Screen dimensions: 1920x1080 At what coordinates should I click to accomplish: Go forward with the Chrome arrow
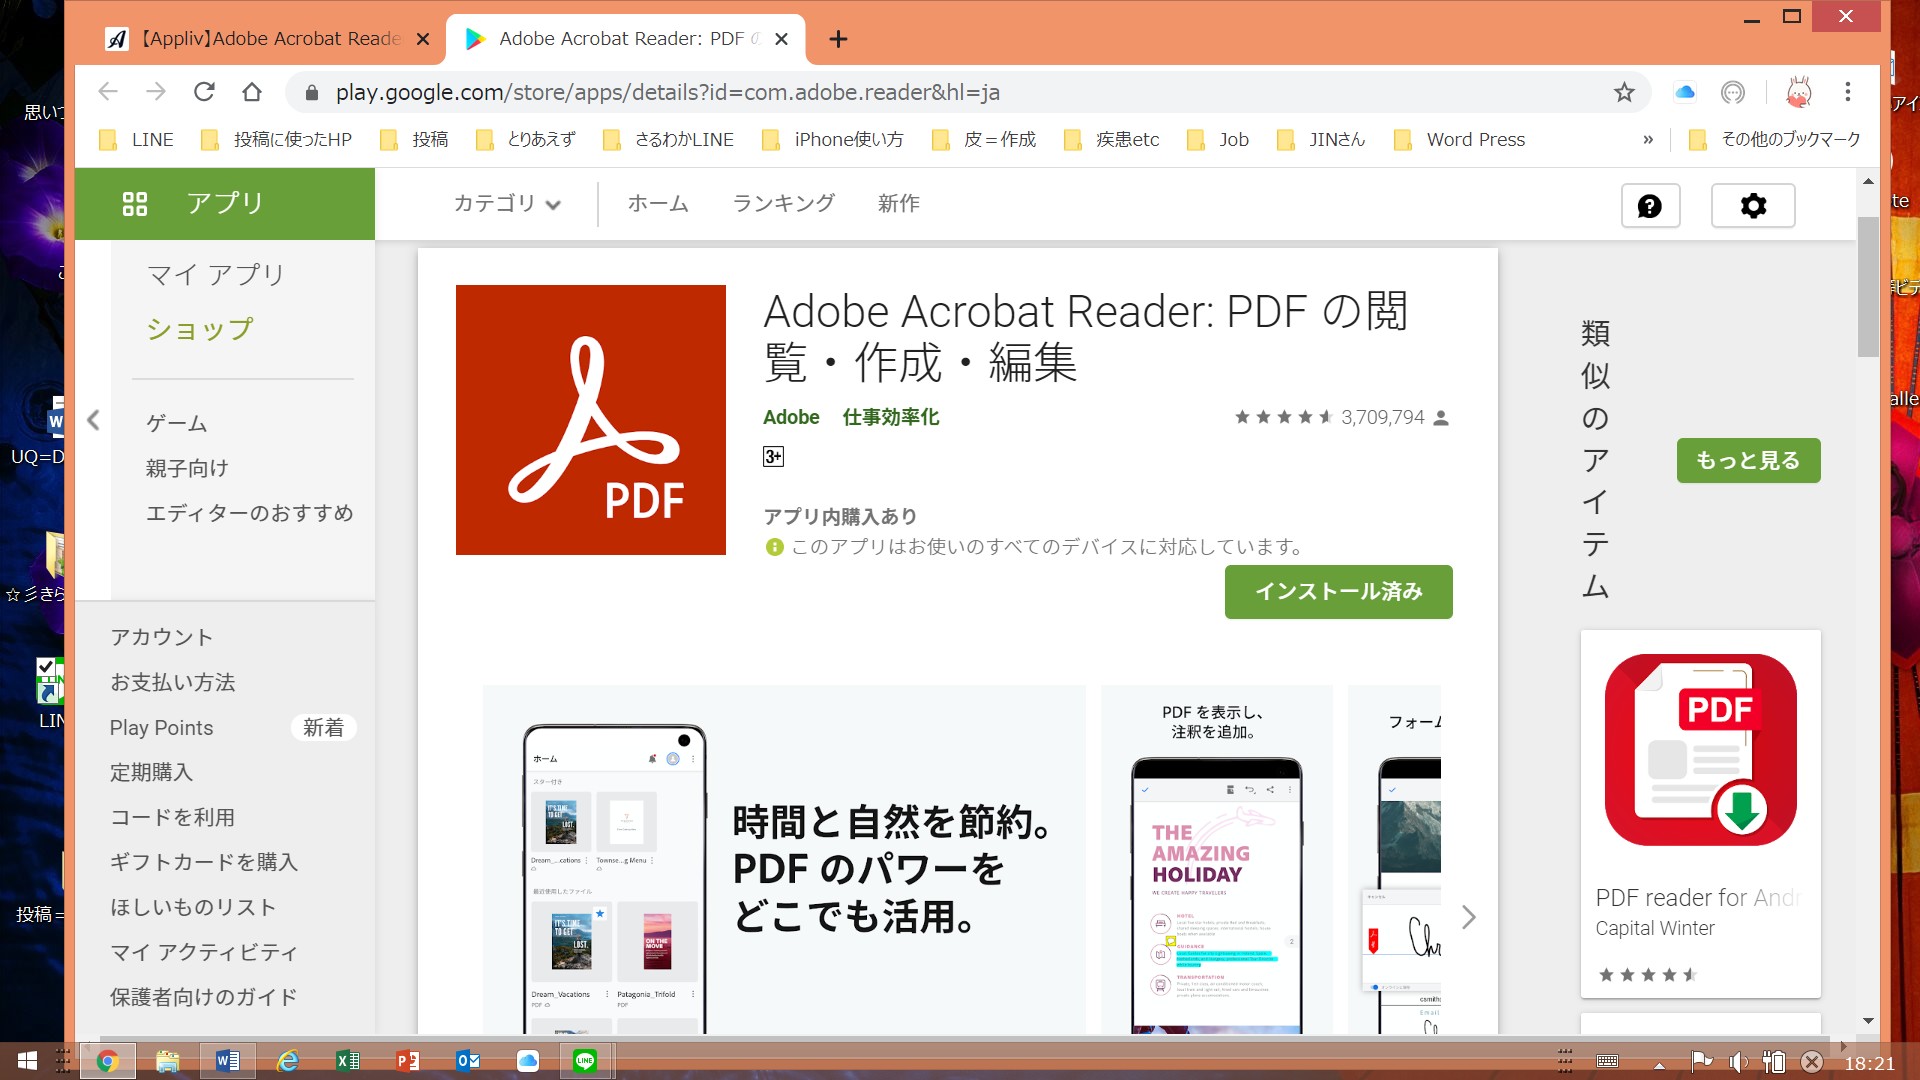tap(156, 92)
